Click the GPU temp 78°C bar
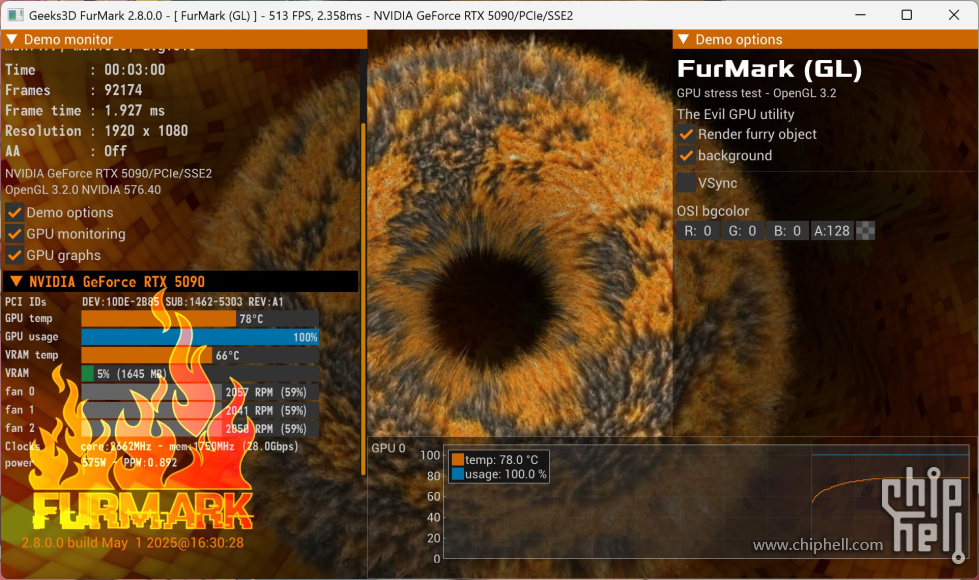This screenshot has height=580, width=979. point(200,319)
